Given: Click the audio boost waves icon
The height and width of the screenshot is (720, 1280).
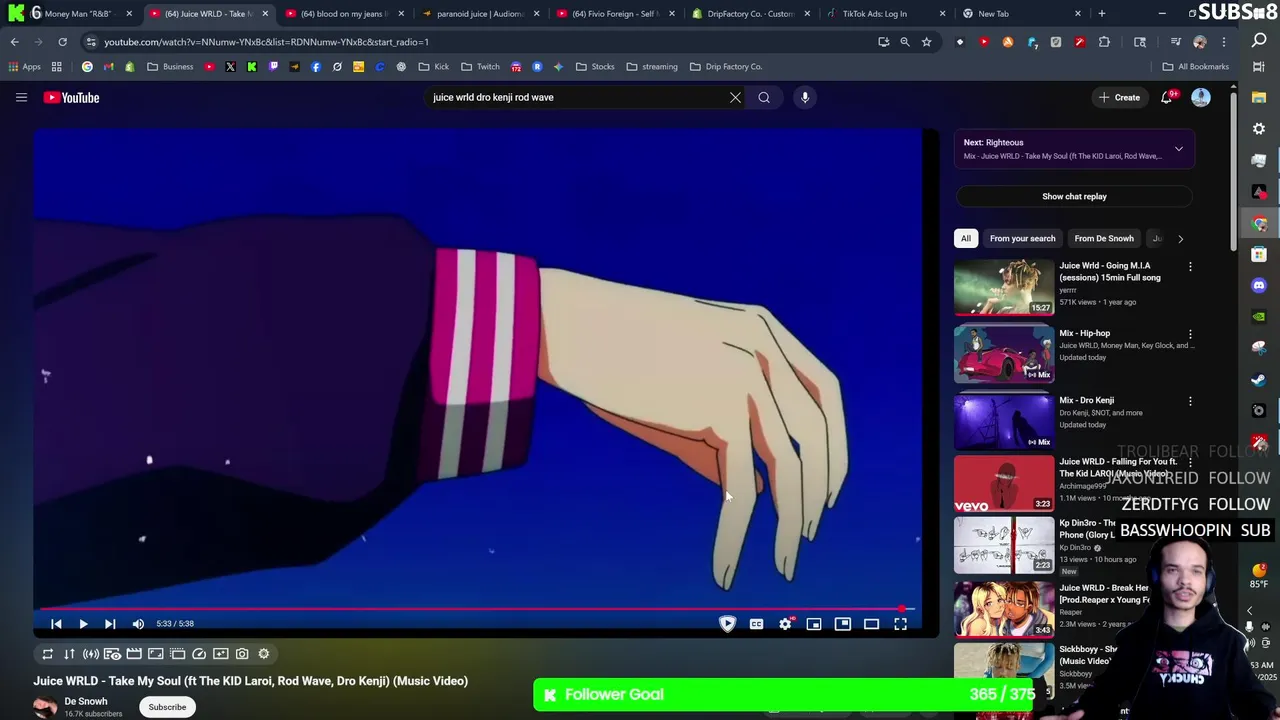Looking at the screenshot, I should click(91, 654).
